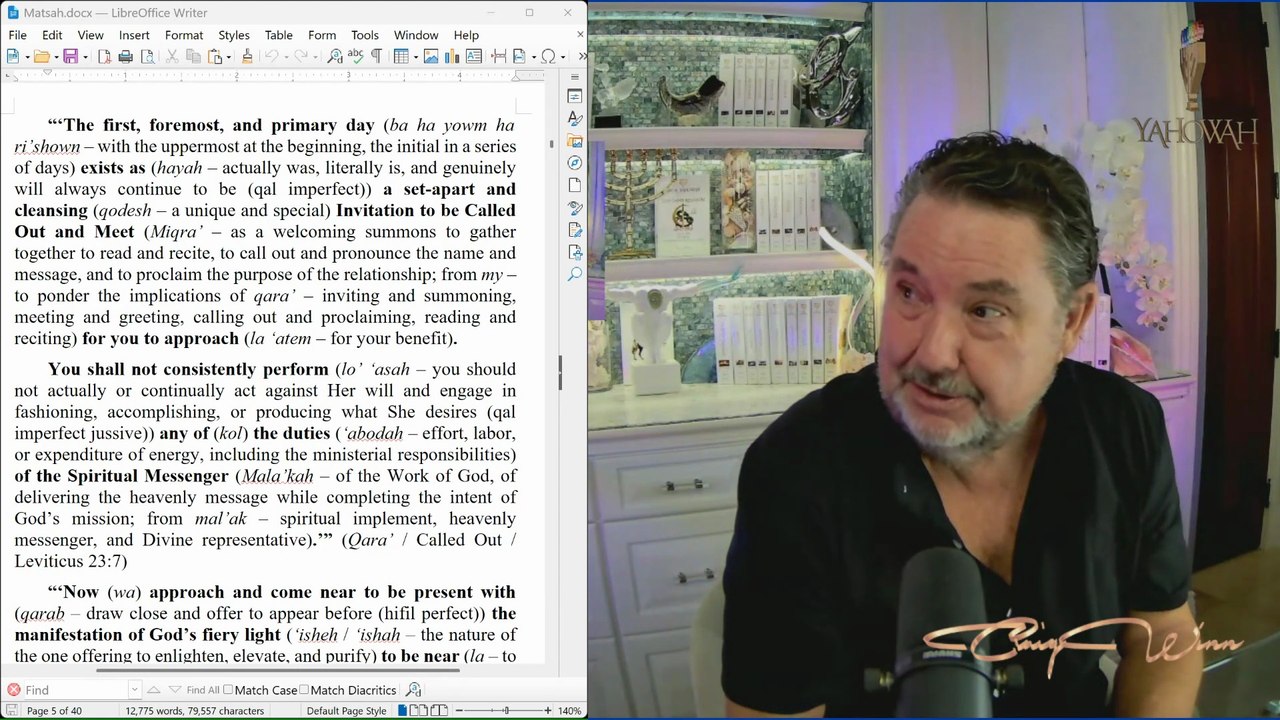Expand the Special Character dropdown arrow
This screenshot has width=1280, height=720.
coord(561,56)
